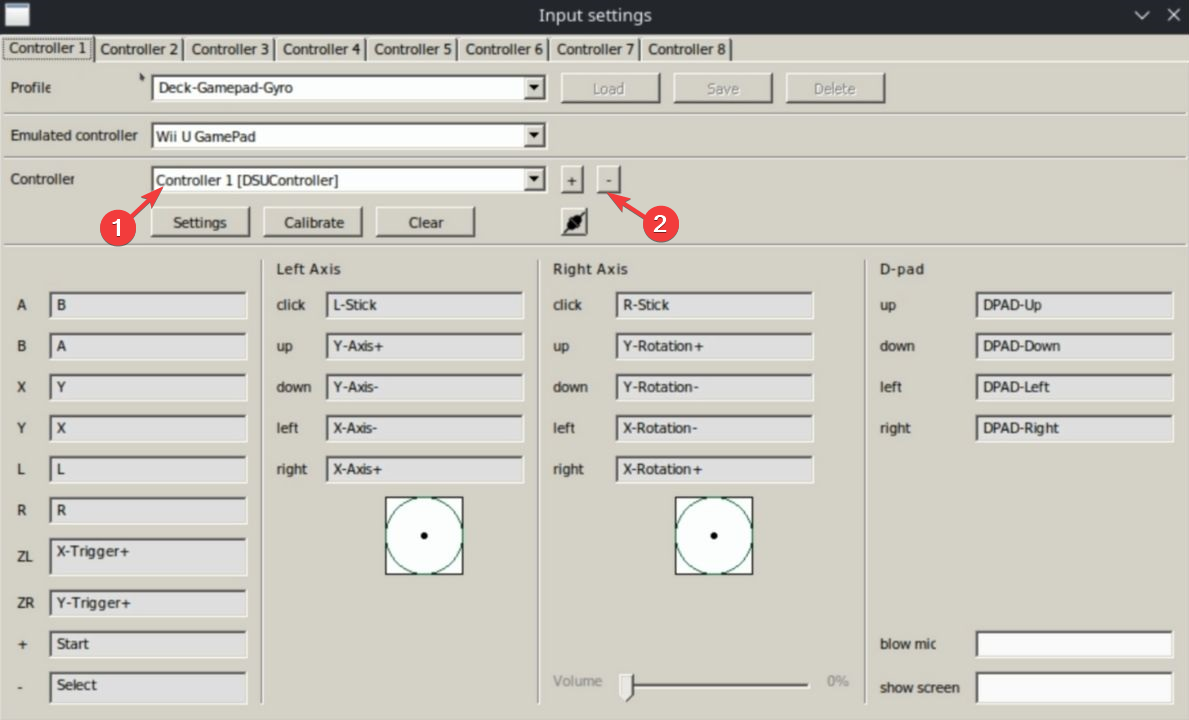1189x720 pixels.
Task: Select the B button mapping field
Action: pyautogui.click(x=148, y=346)
